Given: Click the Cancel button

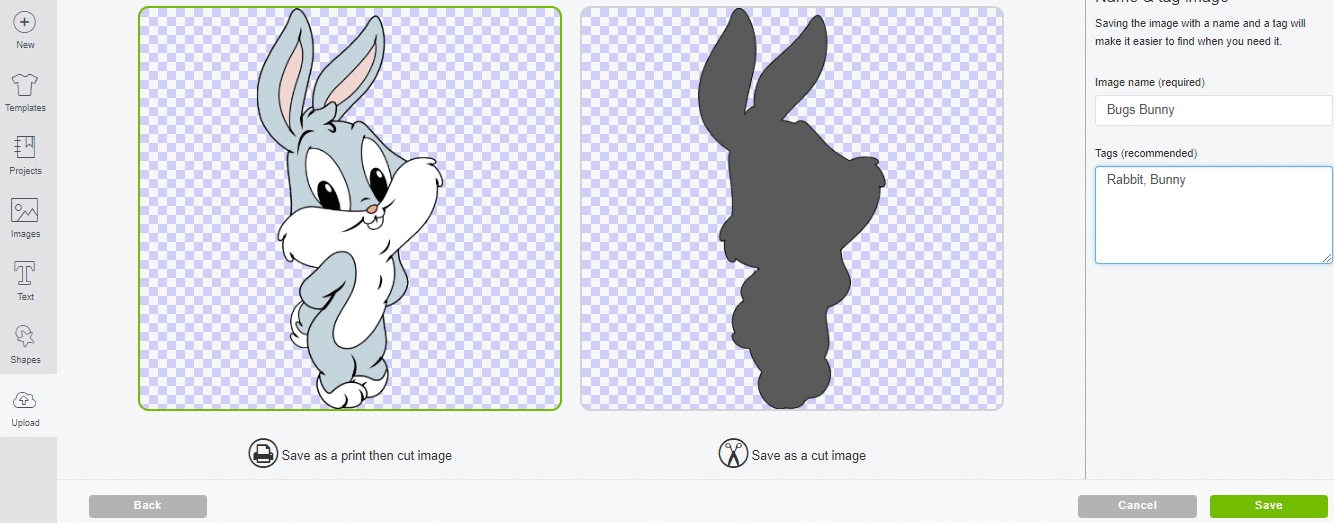Looking at the screenshot, I should point(1137,506).
